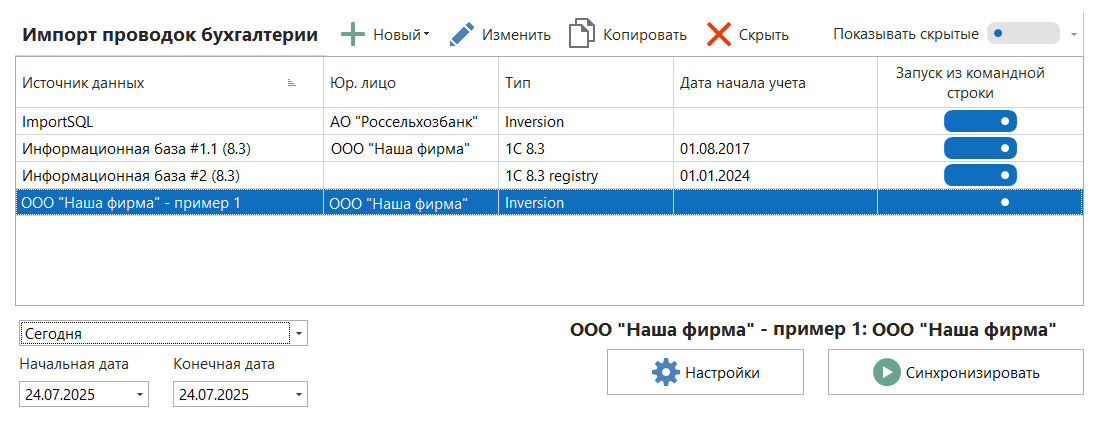Open the Настройки button
The image size is (1099, 427).
[705, 373]
